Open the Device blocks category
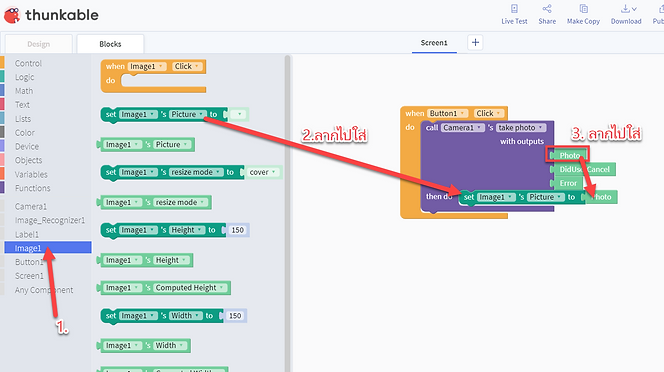664x372 pixels. (27, 146)
